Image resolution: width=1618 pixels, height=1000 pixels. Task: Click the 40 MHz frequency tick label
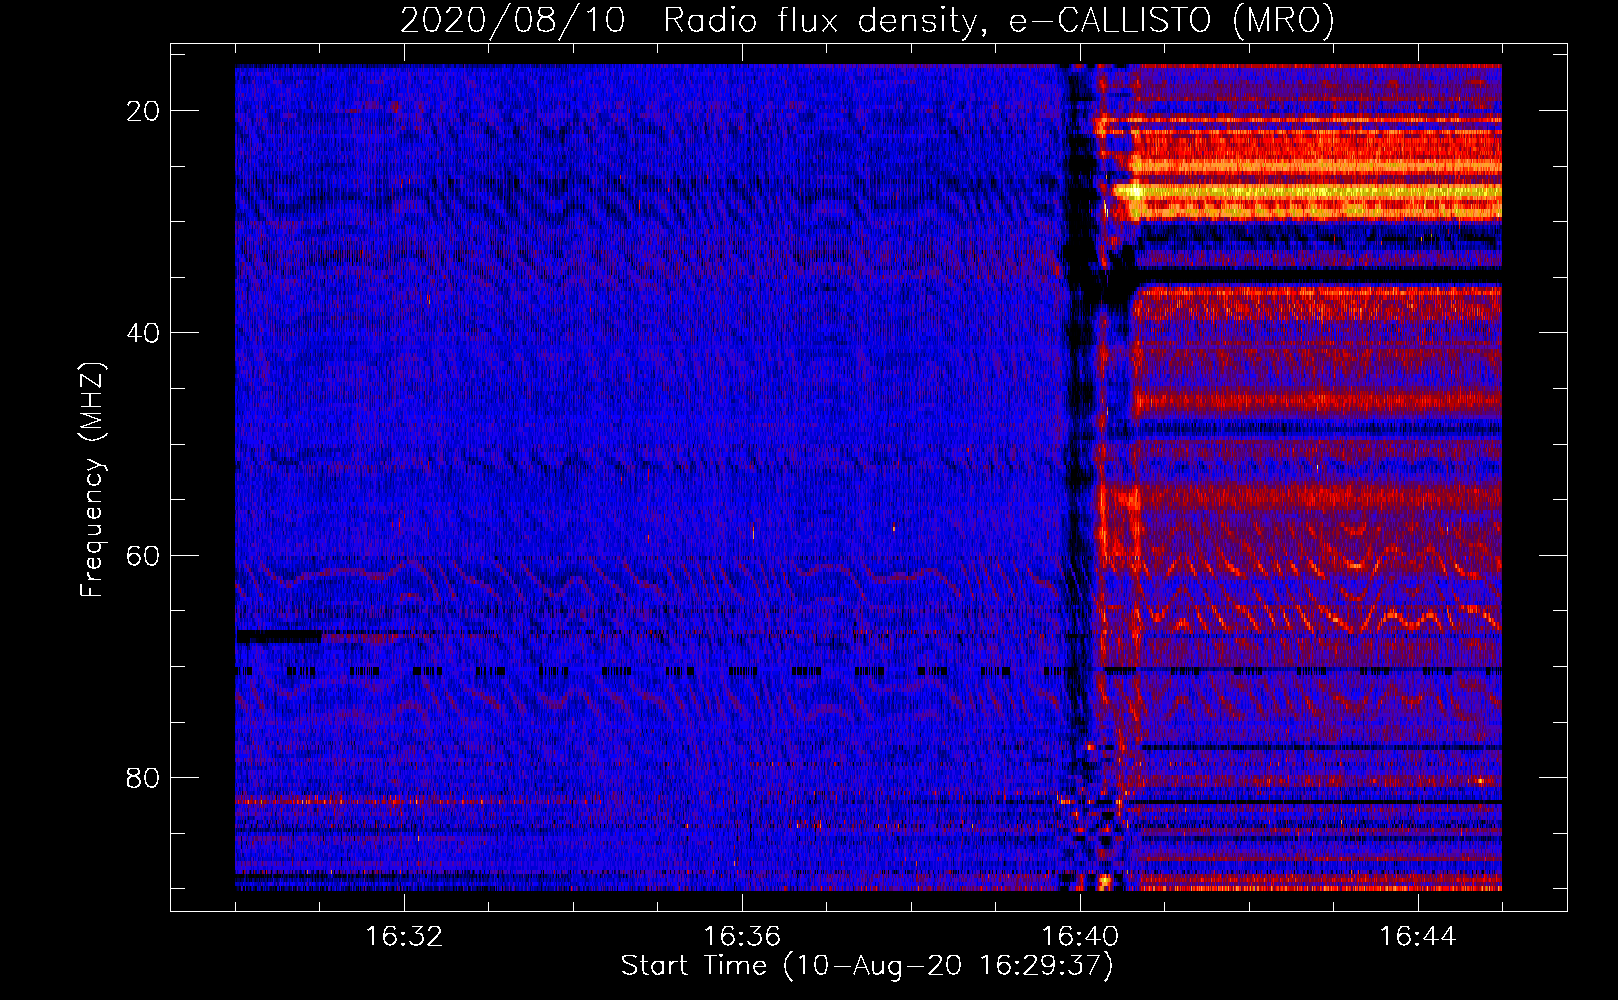(143, 333)
